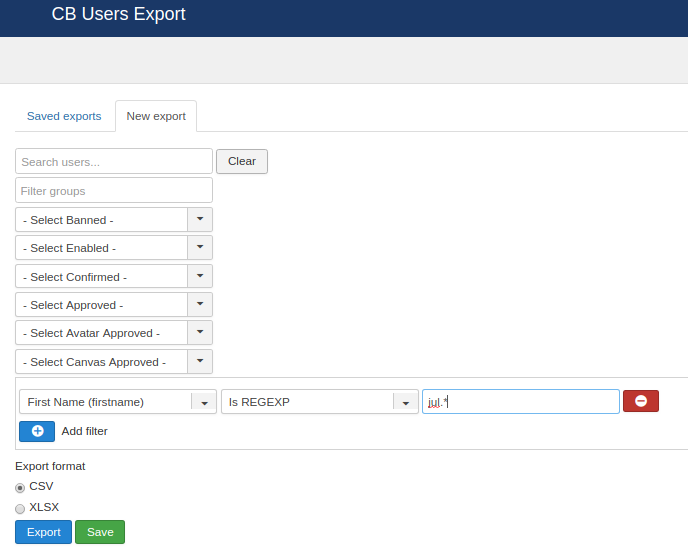
Task: Focus the Search users text field
Action: (114, 162)
